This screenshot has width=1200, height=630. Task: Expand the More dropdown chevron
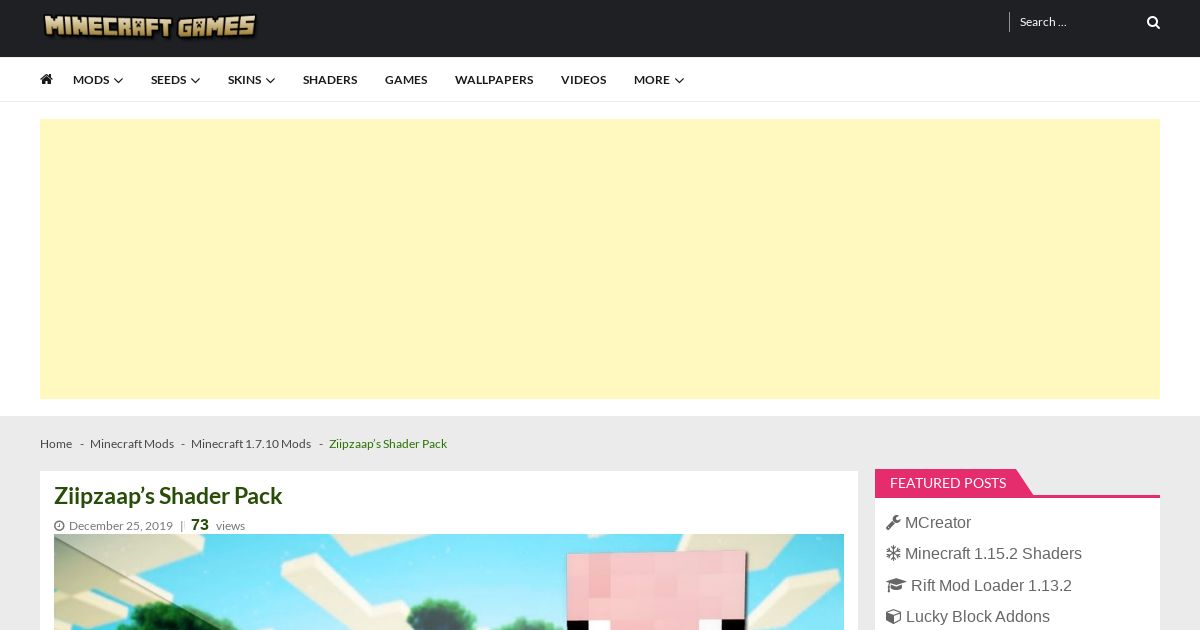(x=679, y=80)
